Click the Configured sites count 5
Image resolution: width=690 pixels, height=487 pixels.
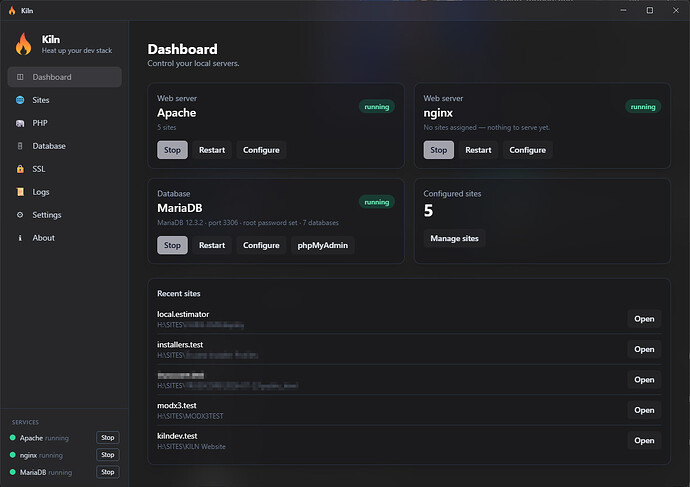tap(428, 211)
